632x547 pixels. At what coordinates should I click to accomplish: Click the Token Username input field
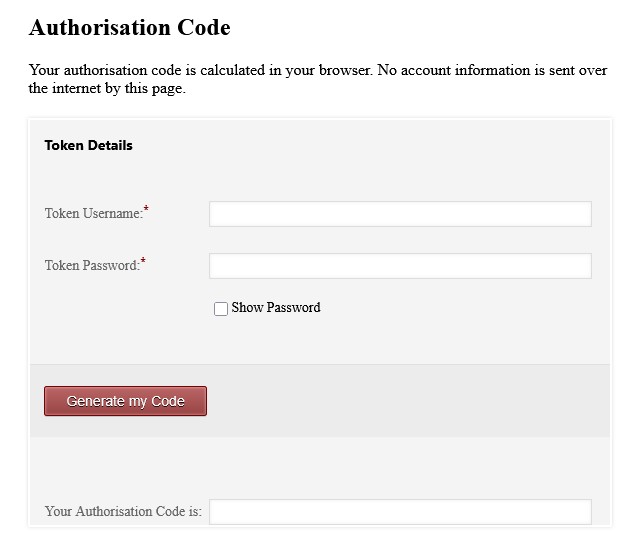coord(400,214)
